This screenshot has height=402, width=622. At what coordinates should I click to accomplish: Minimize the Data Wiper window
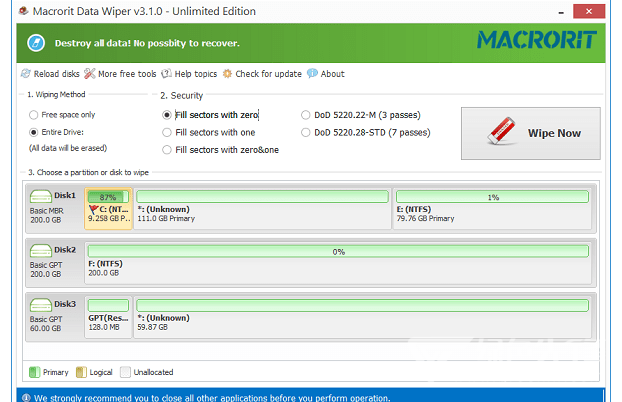click(x=561, y=12)
